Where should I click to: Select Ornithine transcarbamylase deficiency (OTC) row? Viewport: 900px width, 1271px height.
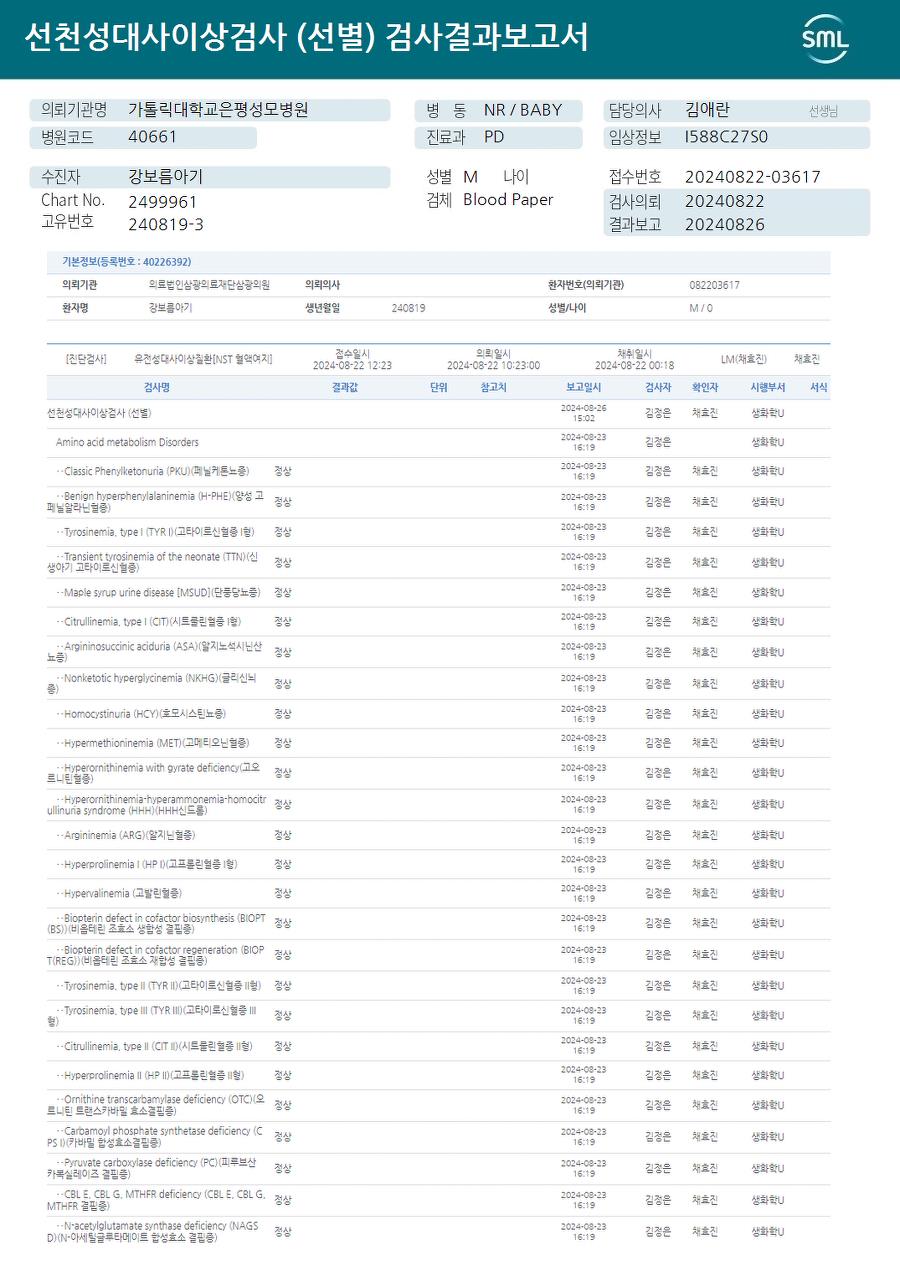tap(438, 1105)
